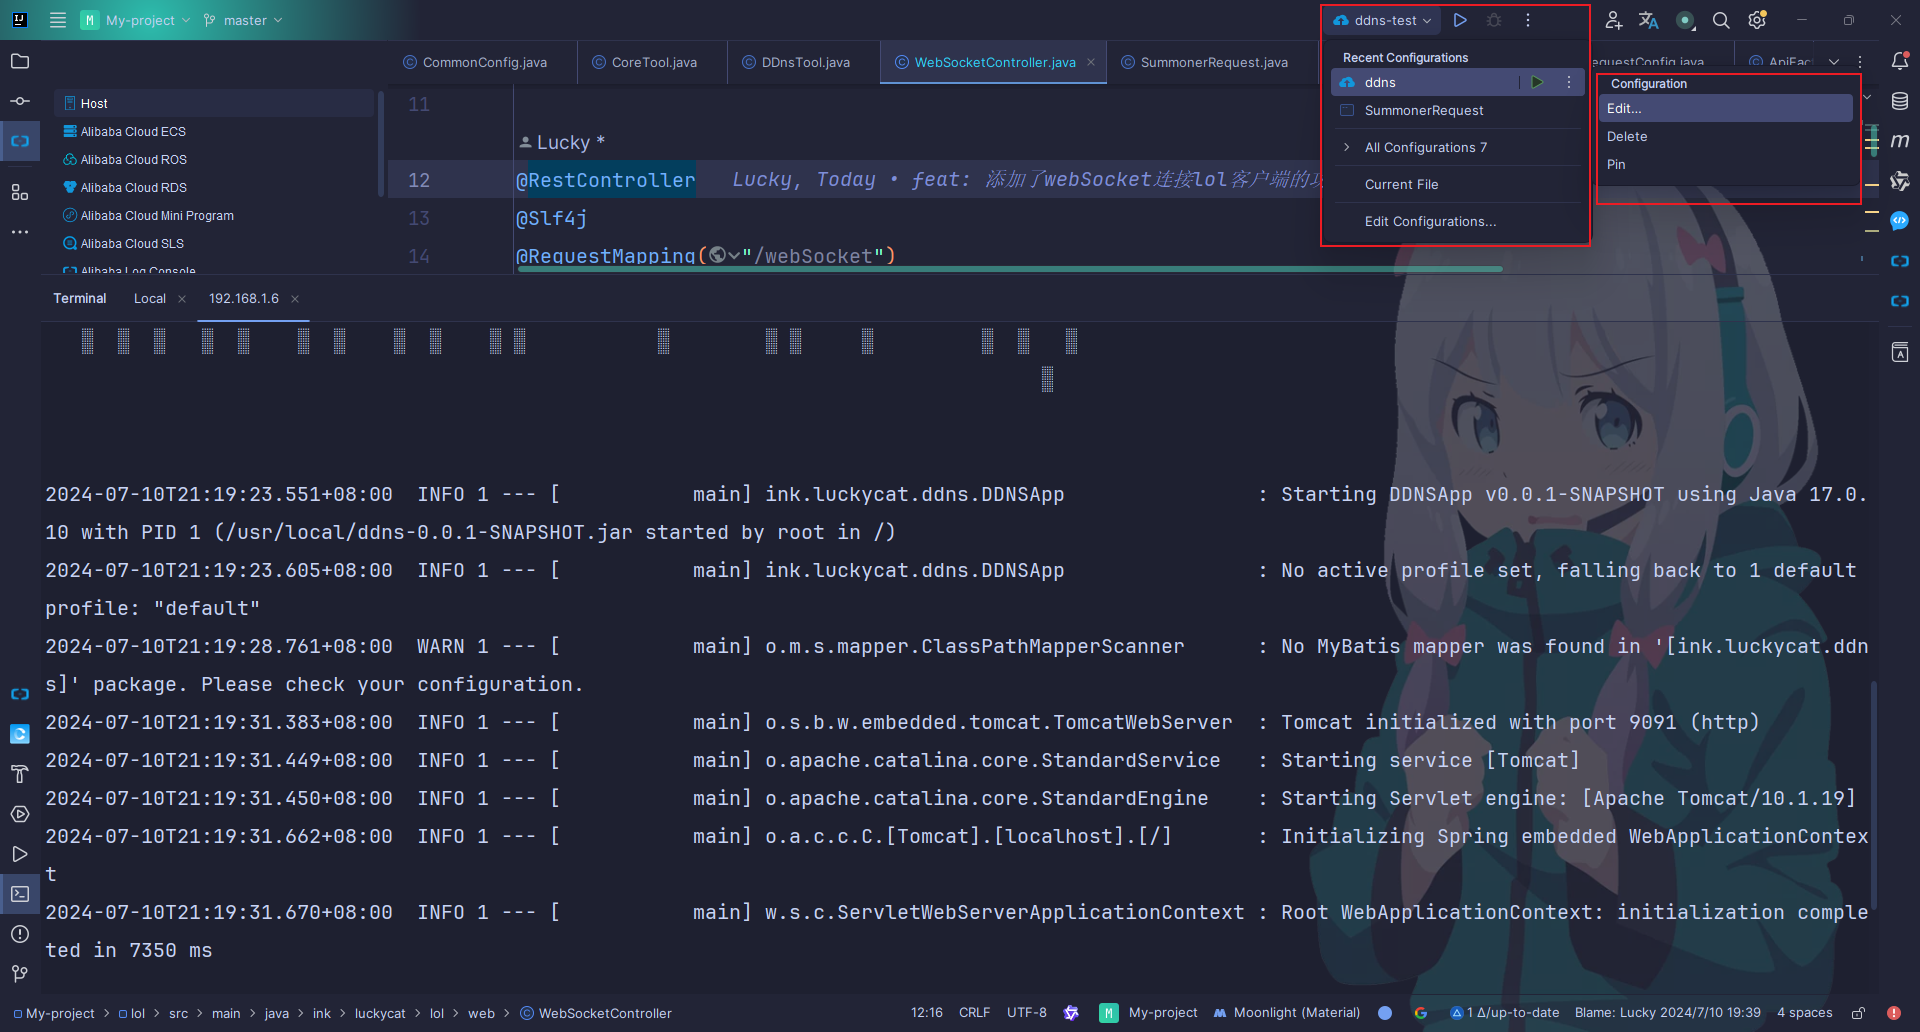Click the red error indicator in status bar
Viewport: 1920px width, 1032px height.
(1894, 1013)
